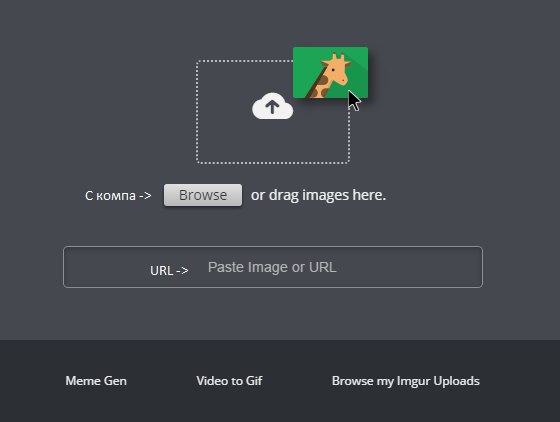Click the giraffe's head in green picture

tap(336, 70)
